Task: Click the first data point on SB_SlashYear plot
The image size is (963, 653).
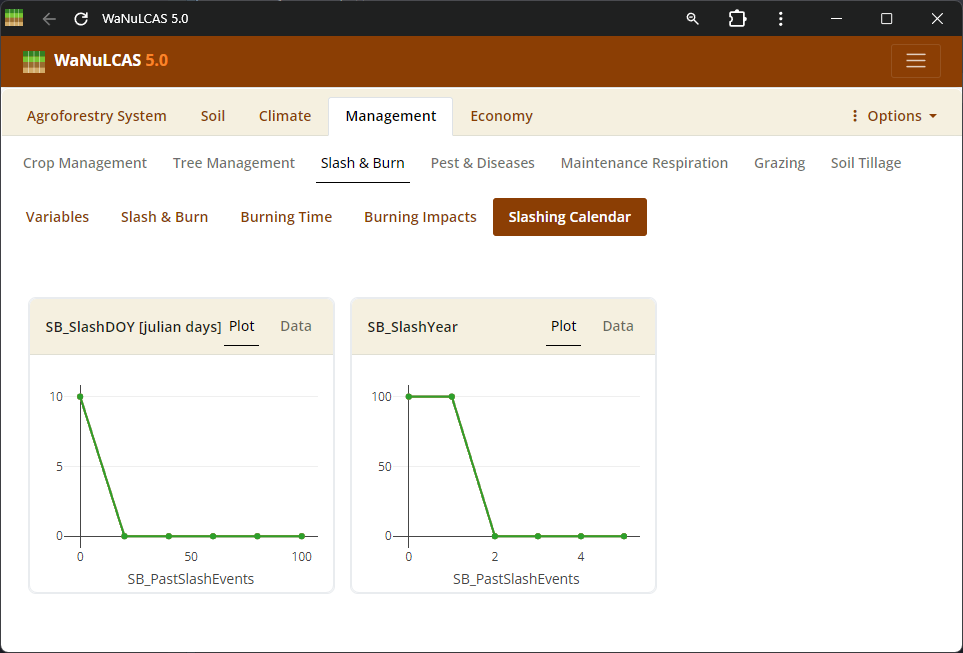Action: click(408, 397)
